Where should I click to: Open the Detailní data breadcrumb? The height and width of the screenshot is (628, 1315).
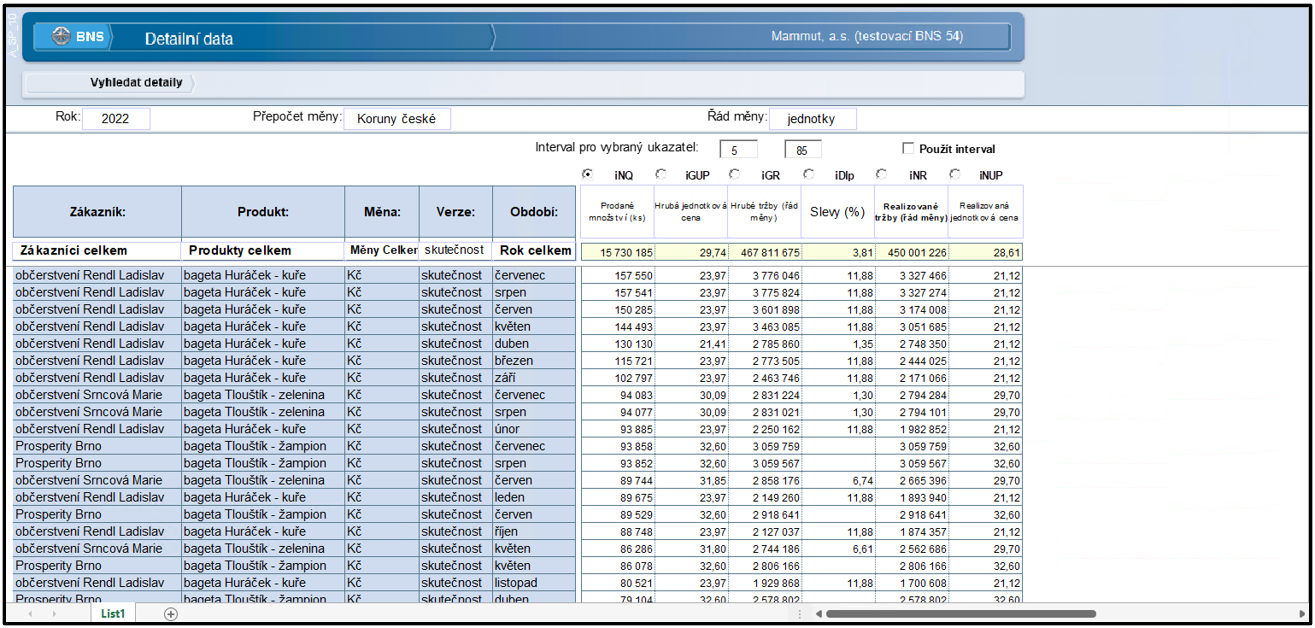coord(189,39)
